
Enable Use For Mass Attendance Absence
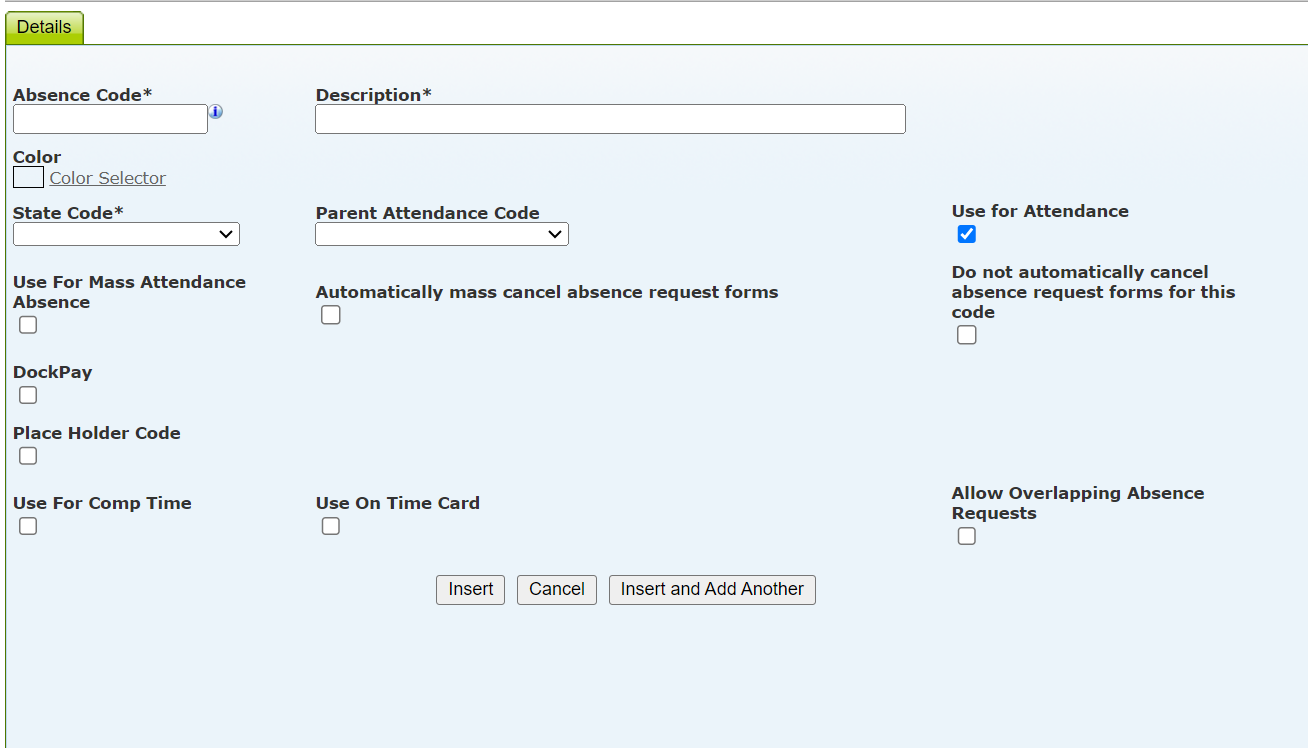[28, 325]
